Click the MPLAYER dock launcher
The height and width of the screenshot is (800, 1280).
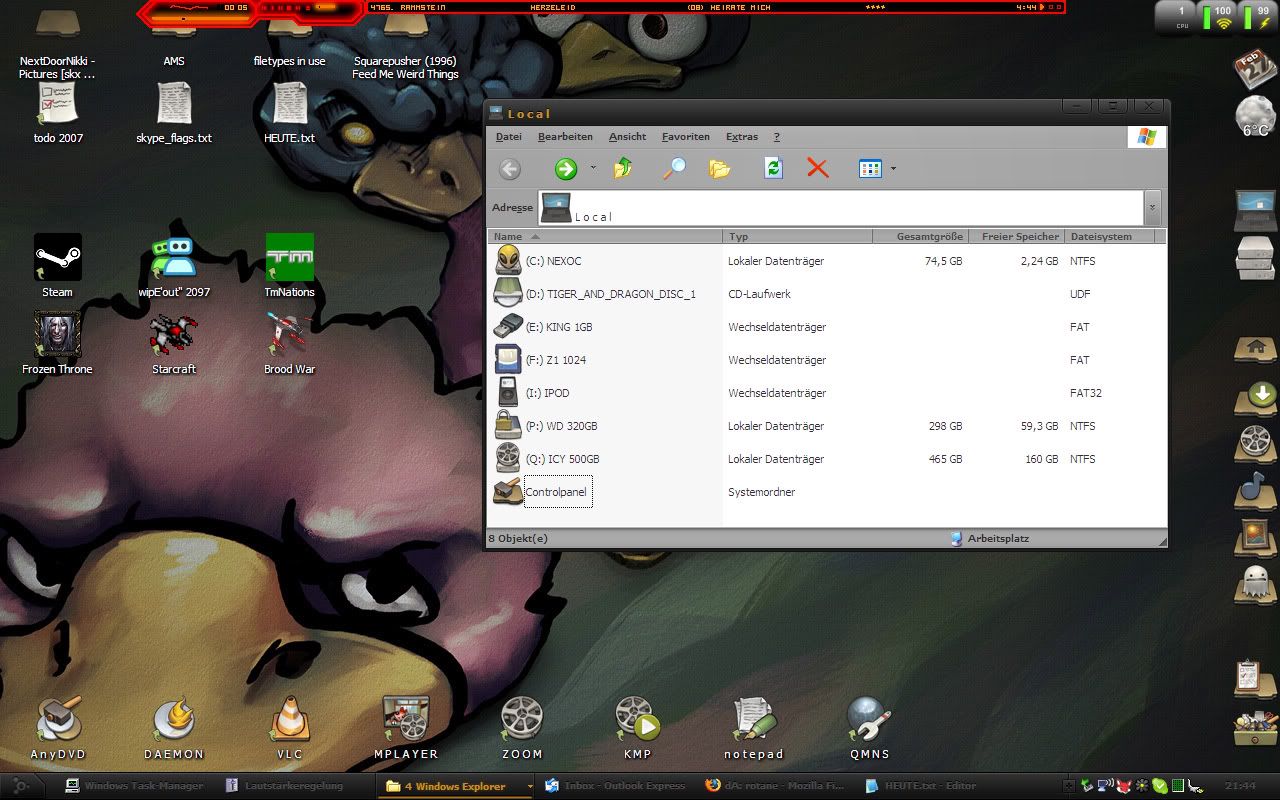click(x=406, y=728)
